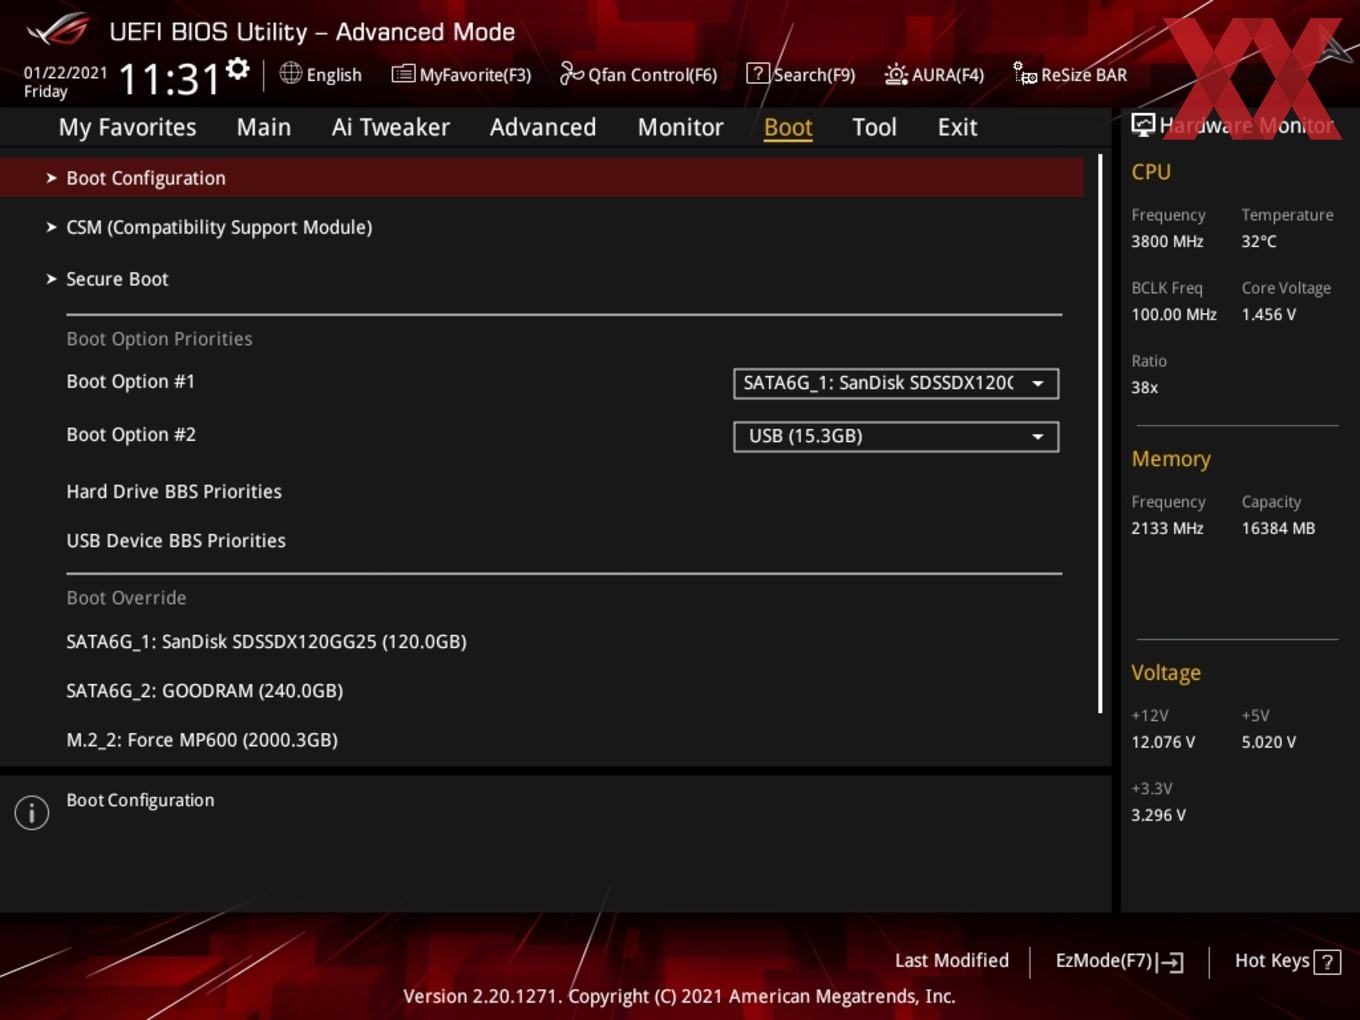Open USB Device BBS Priorities
Screen dimensions: 1360x1020
[x=176, y=540]
